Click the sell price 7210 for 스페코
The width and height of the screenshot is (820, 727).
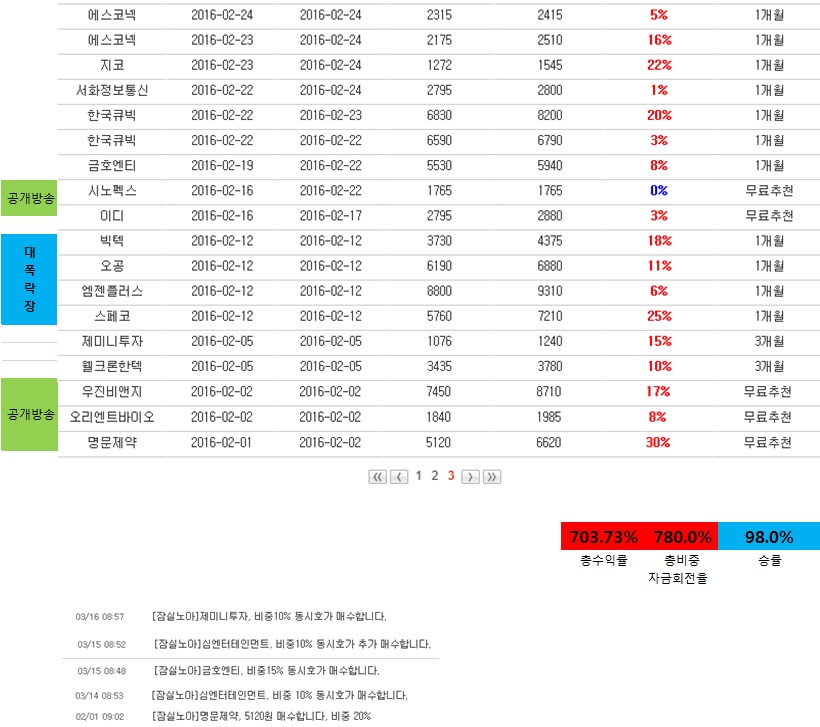pyautogui.click(x=550, y=316)
